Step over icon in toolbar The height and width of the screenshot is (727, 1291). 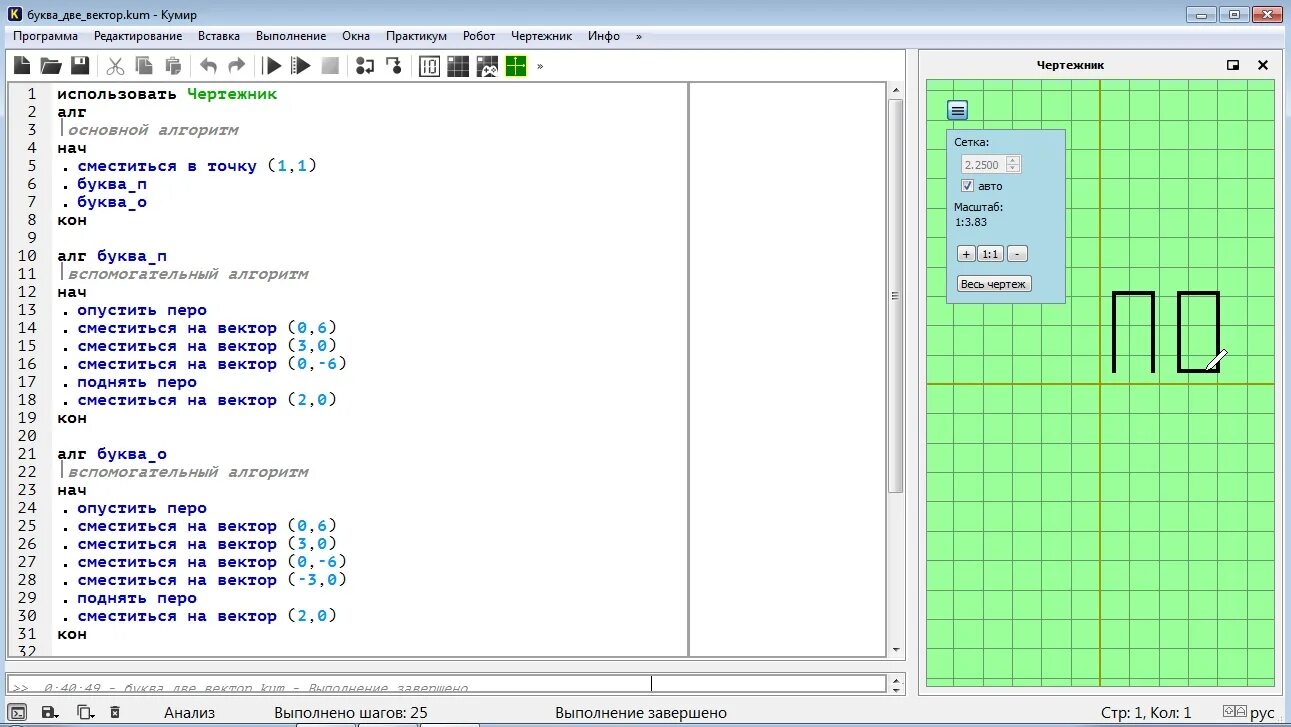pyautogui.click(x=365, y=66)
